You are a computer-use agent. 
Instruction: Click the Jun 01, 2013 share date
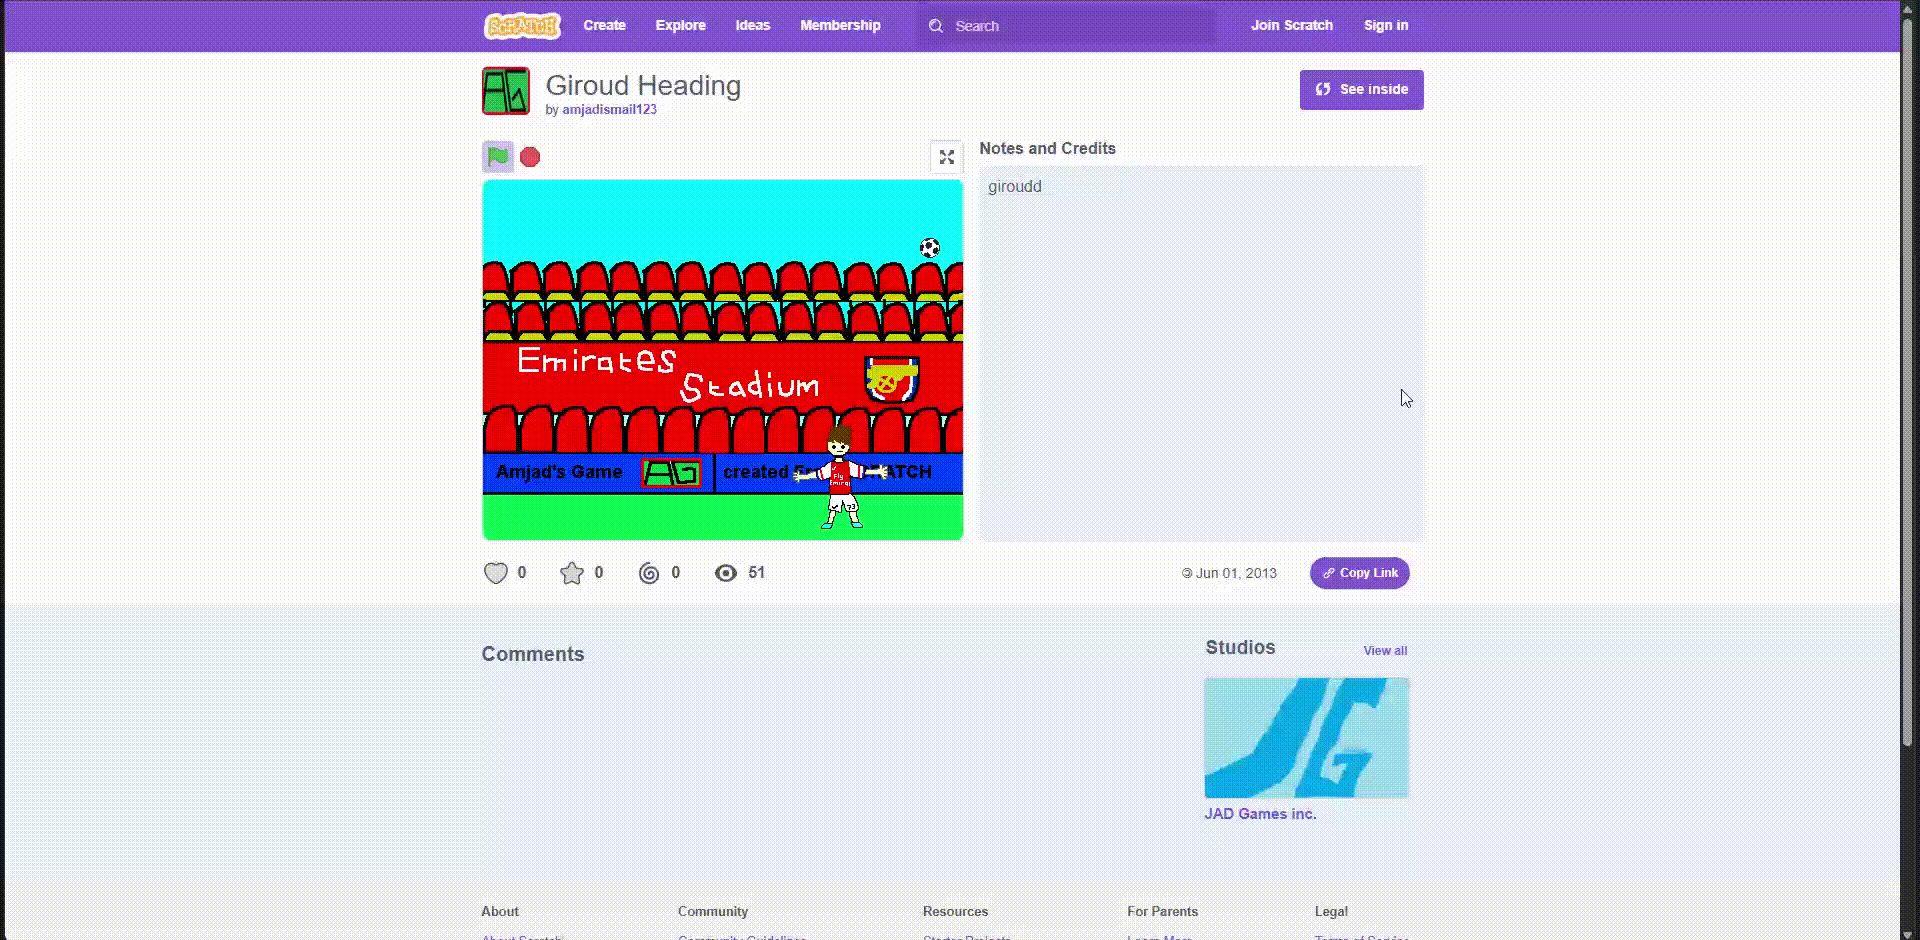click(x=1236, y=574)
